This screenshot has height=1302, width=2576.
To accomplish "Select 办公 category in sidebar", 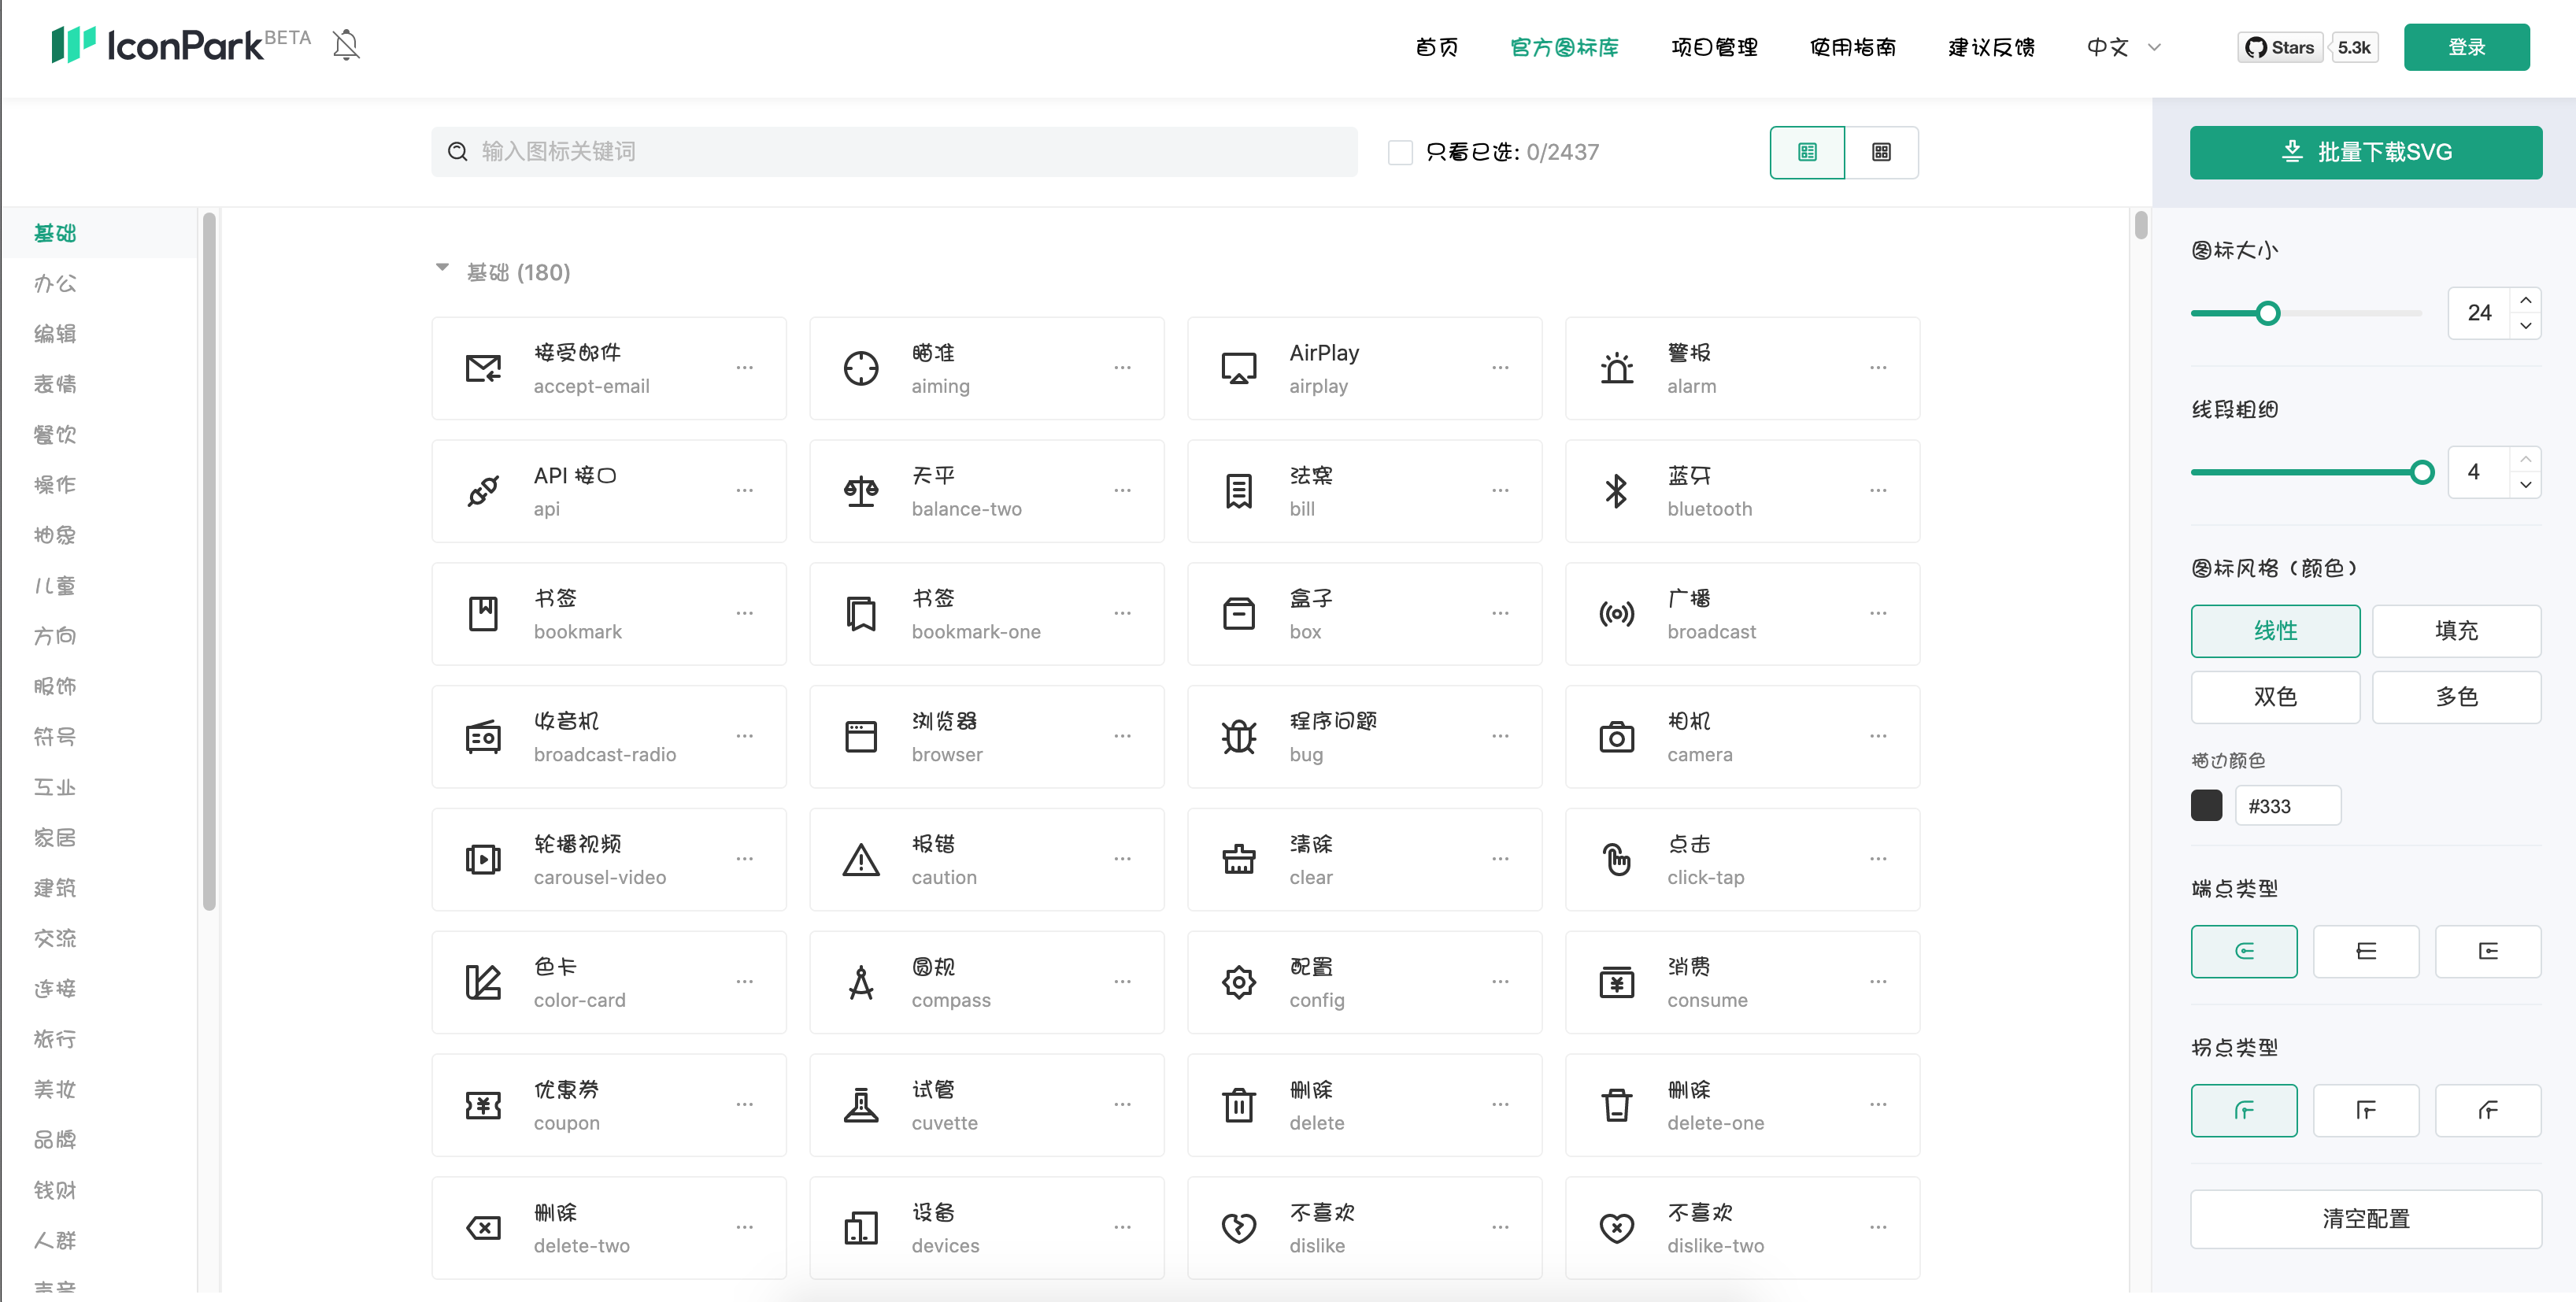I will click(55, 284).
